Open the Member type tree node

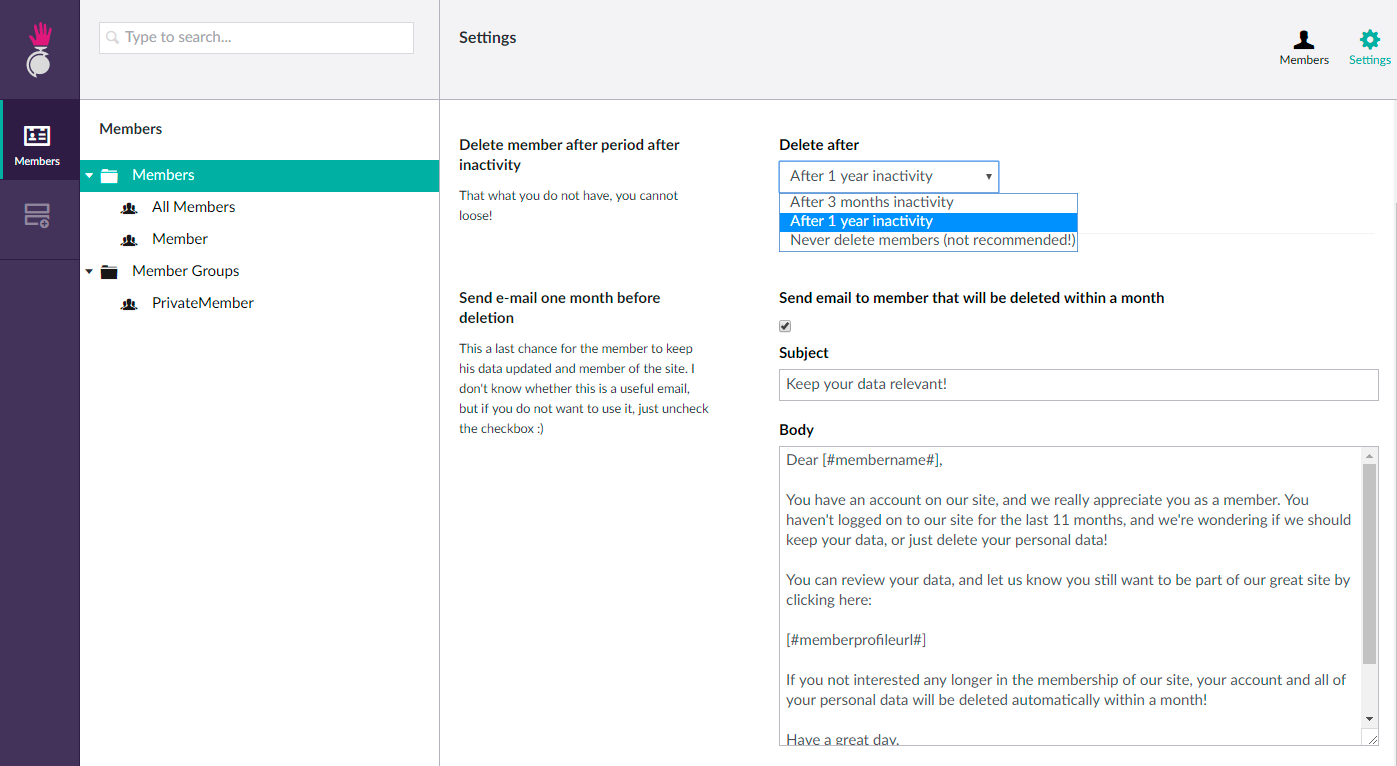(x=180, y=239)
